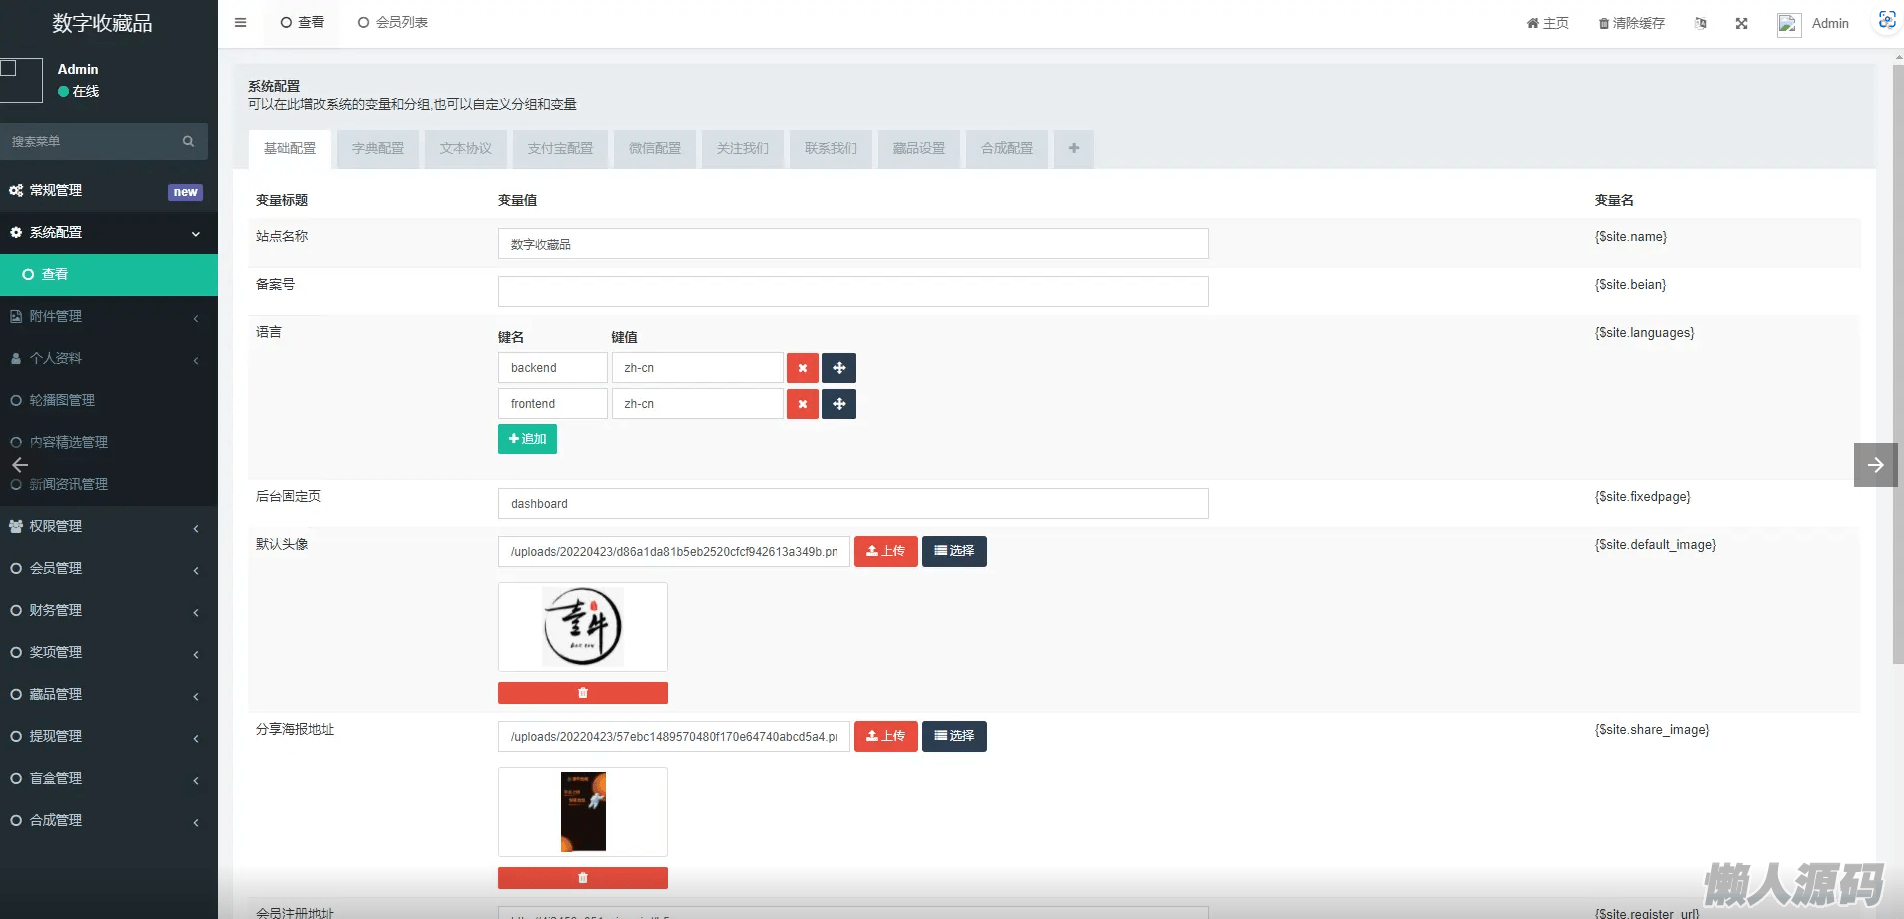Delete the default avatar image with the trash bar
Screen dimensions: 1904x919
pos(583,693)
